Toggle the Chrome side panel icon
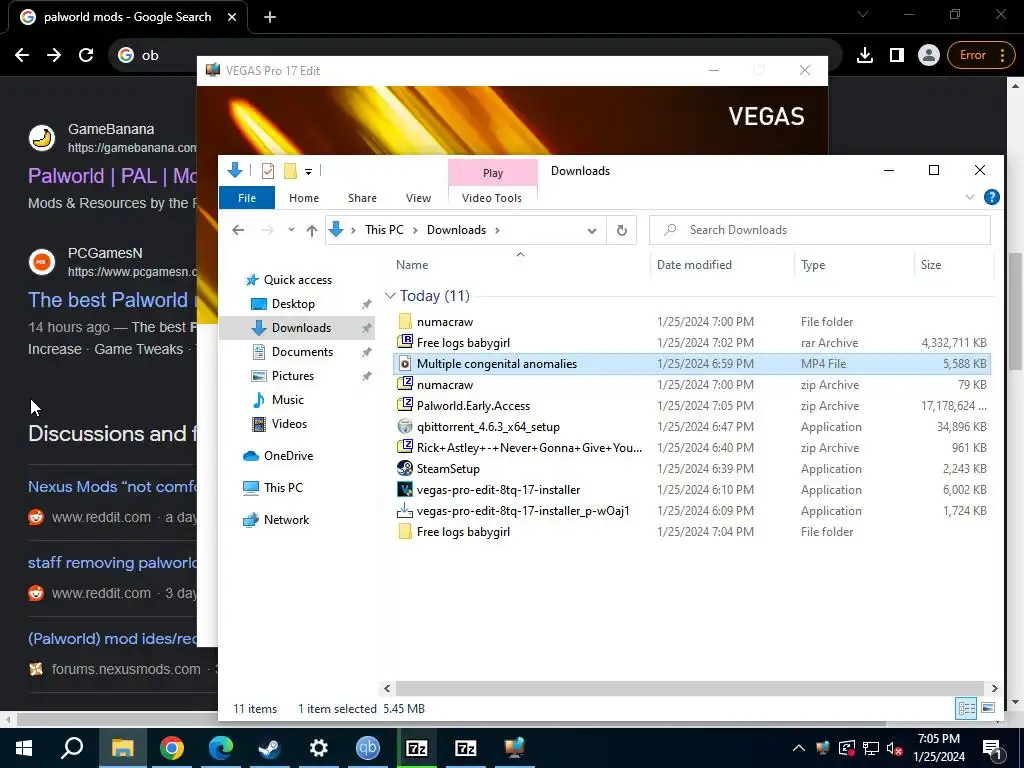The width and height of the screenshot is (1024, 768). (x=897, y=55)
